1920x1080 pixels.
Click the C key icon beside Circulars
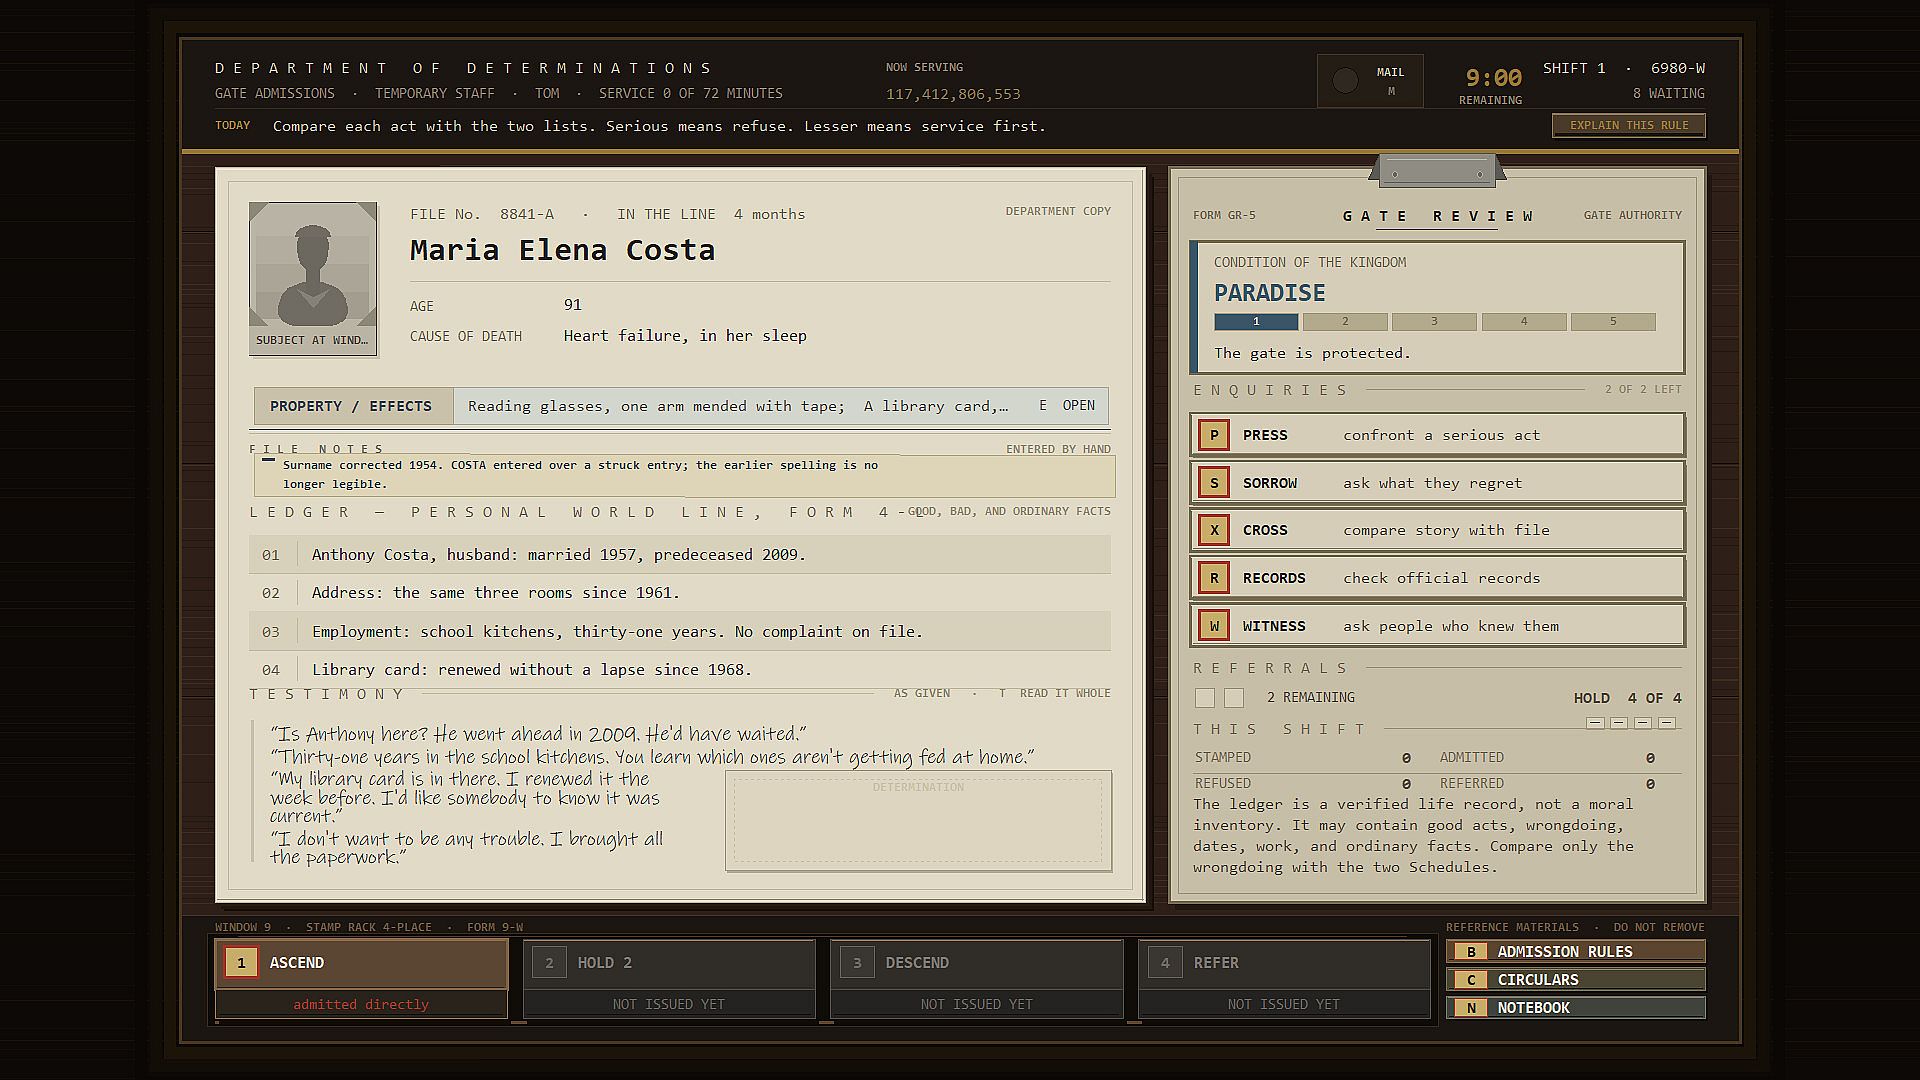pos(1471,980)
